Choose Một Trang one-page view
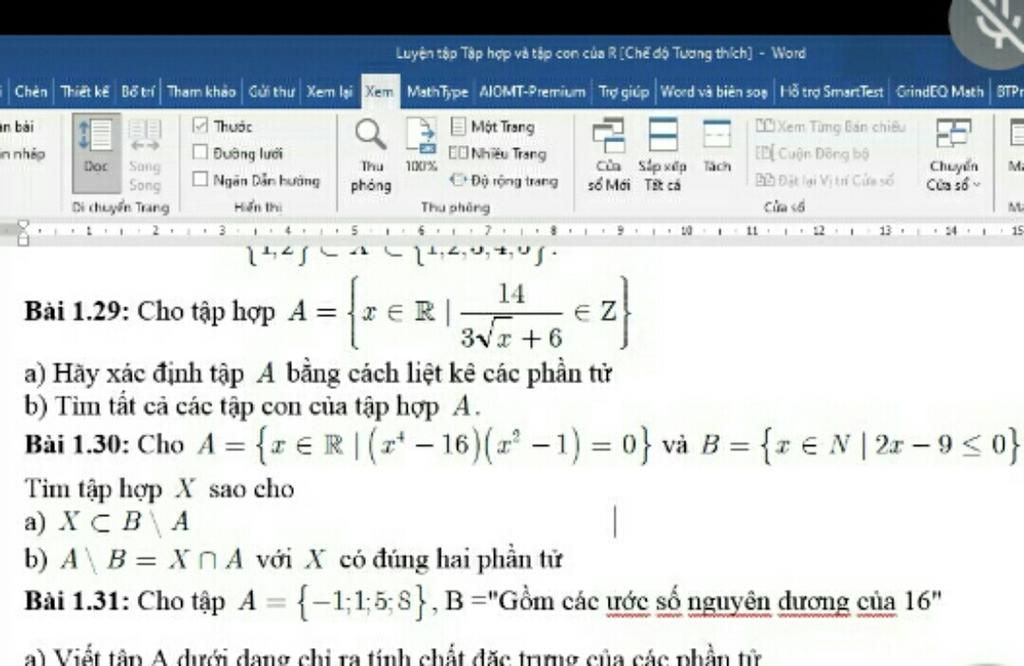The image size is (1024, 666). pyautogui.click(x=494, y=127)
